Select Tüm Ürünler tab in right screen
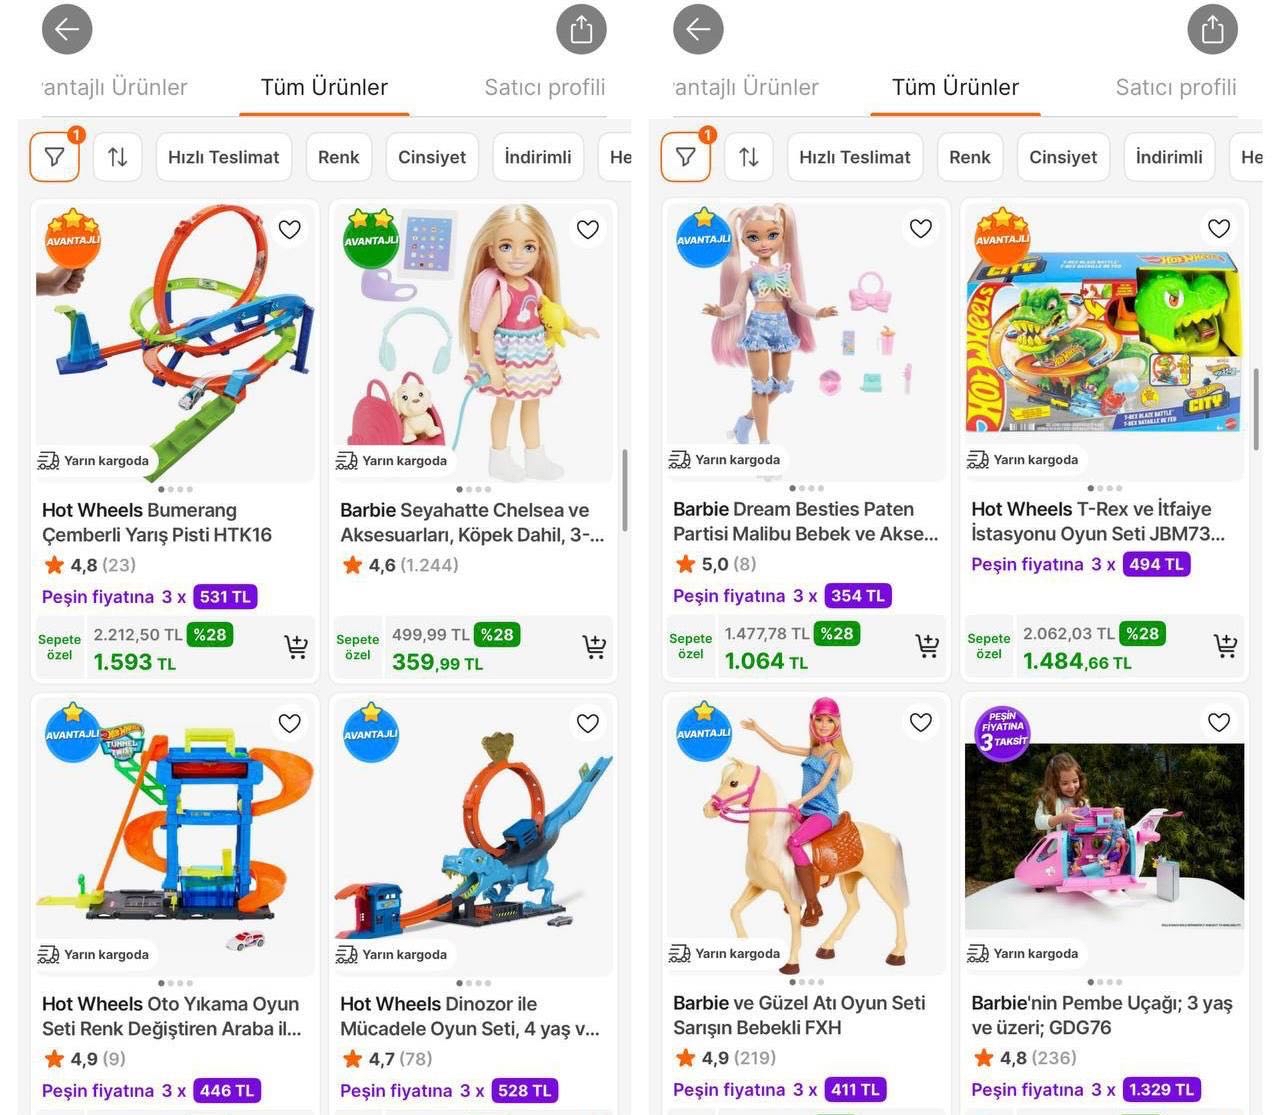Image resolution: width=1280 pixels, height=1115 pixels. (x=955, y=87)
